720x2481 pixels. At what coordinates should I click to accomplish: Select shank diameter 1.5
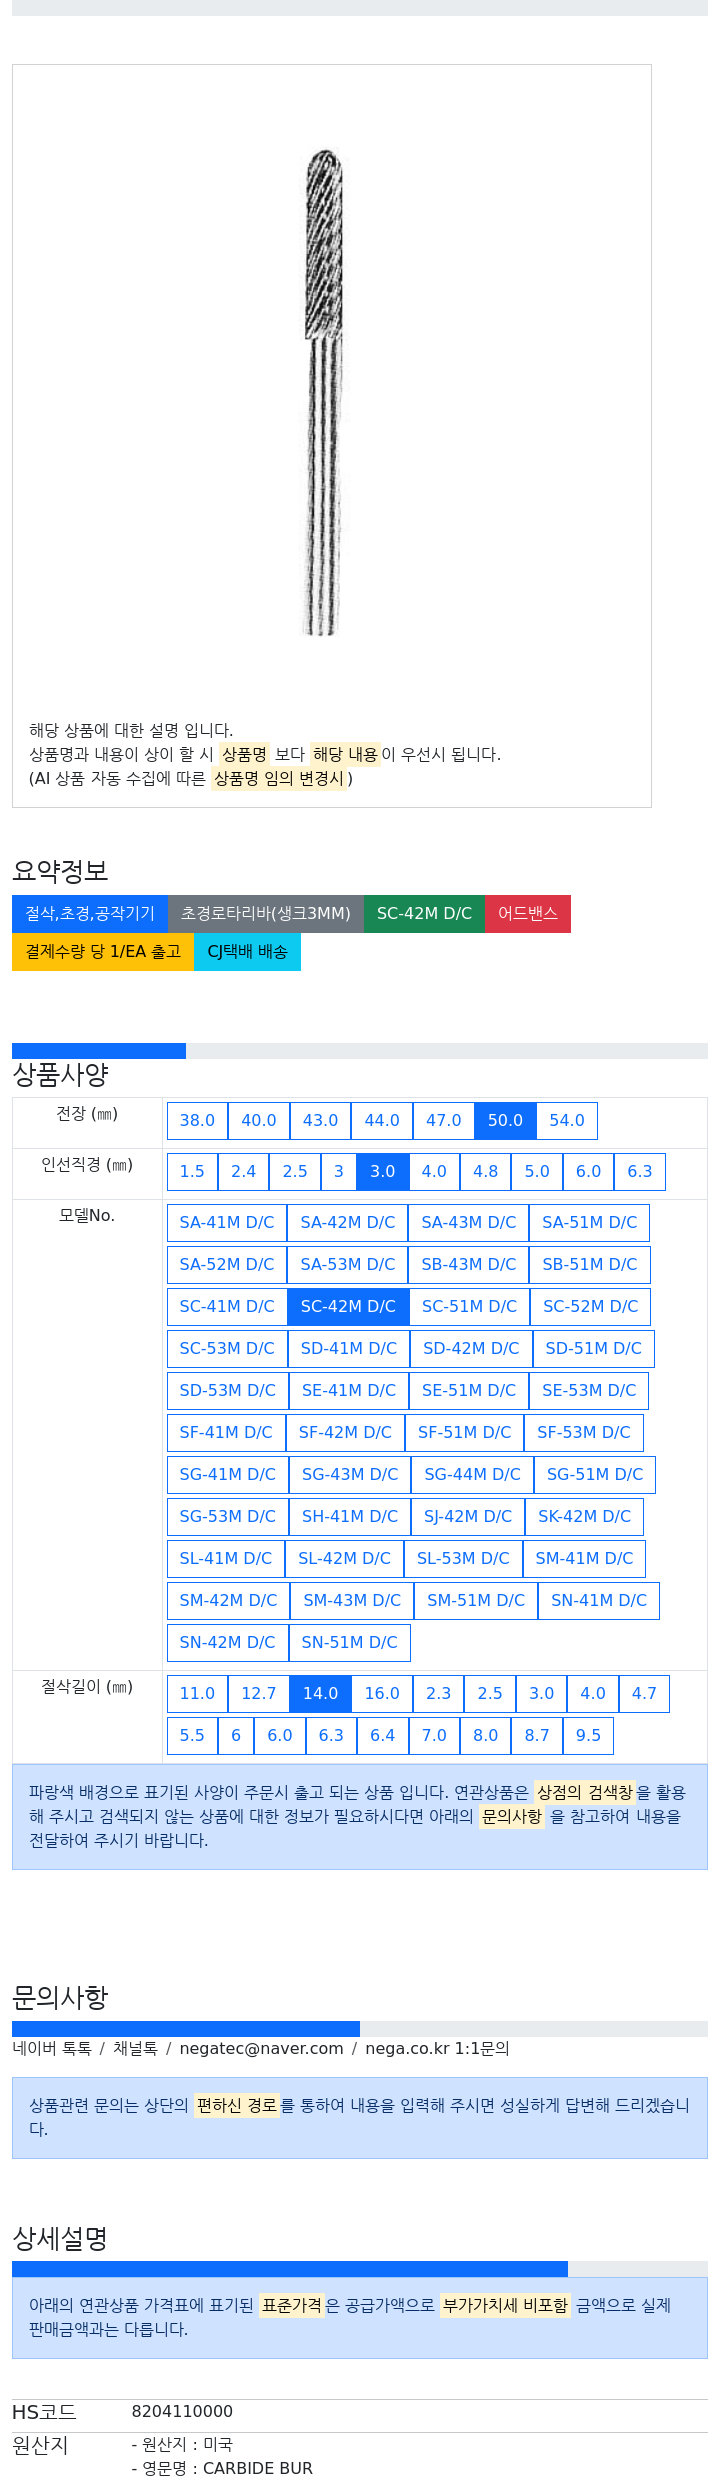pos(192,1172)
